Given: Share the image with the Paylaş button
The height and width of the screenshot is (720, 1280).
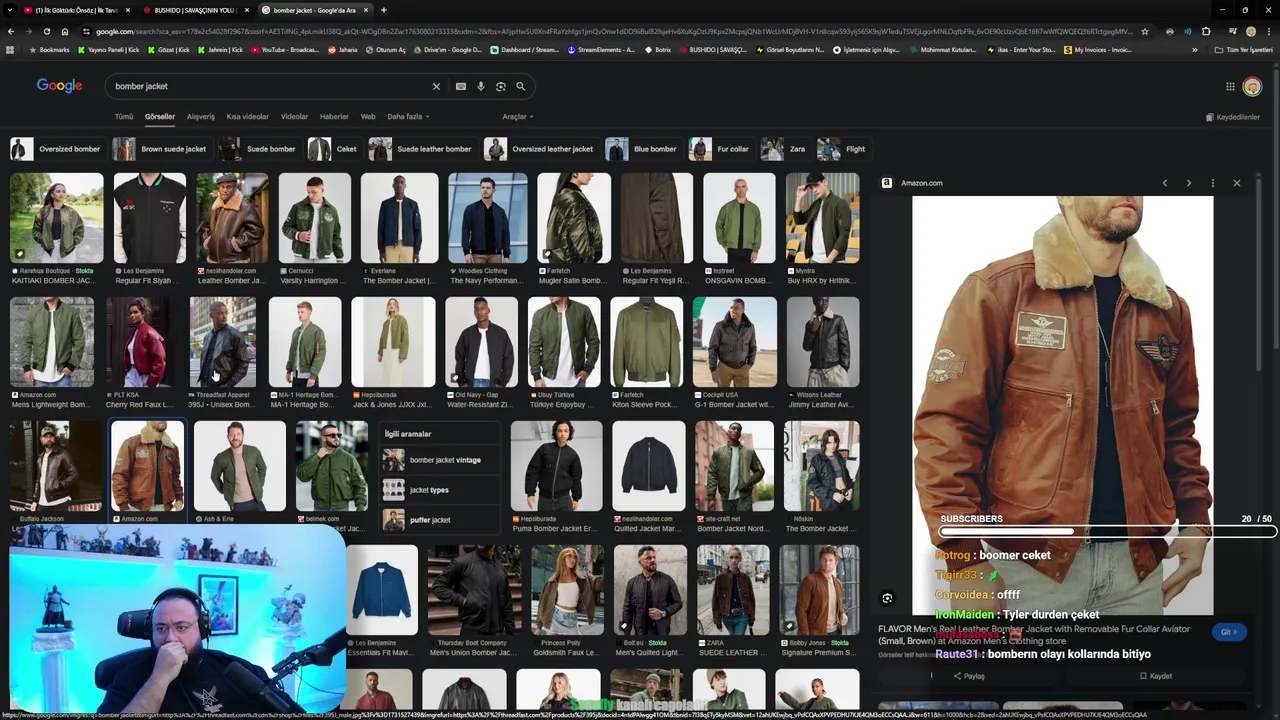Looking at the screenshot, I should tap(969, 676).
